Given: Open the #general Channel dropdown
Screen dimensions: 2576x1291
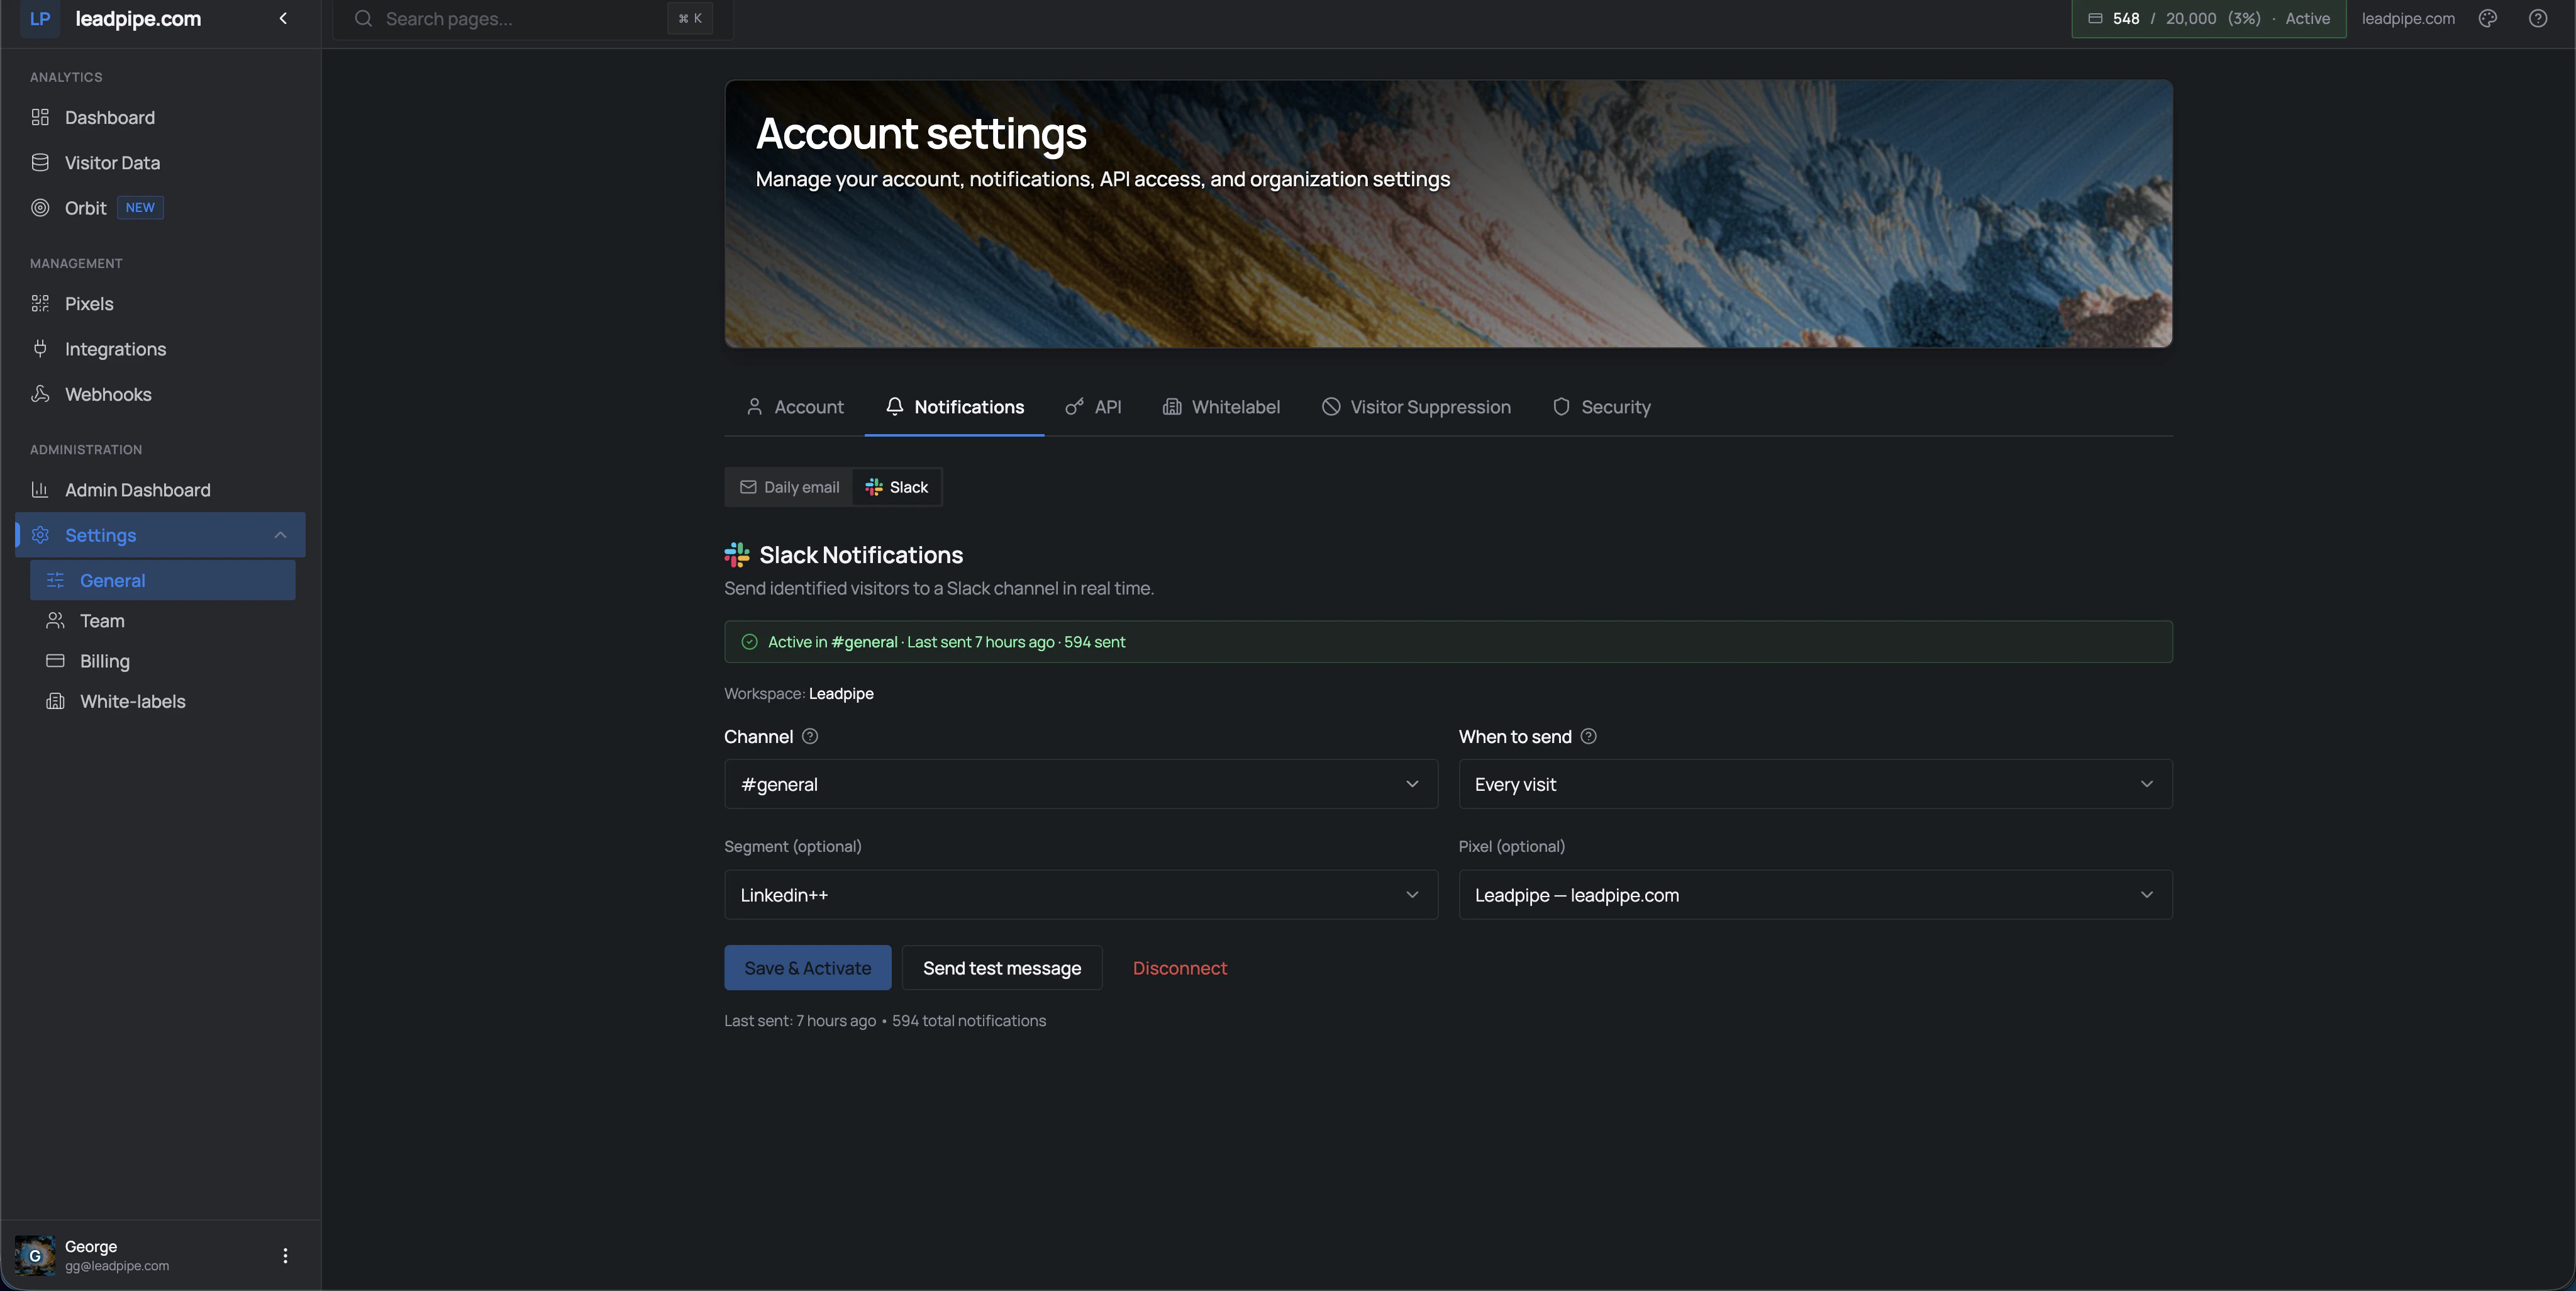Looking at the screenshot, I should [1080, 784].
